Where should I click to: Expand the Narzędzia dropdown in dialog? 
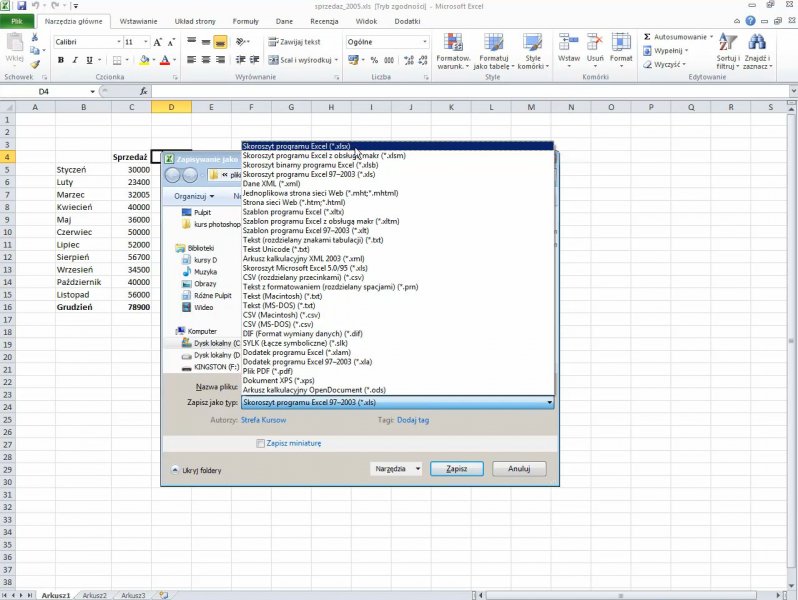[x=396, y=468]
